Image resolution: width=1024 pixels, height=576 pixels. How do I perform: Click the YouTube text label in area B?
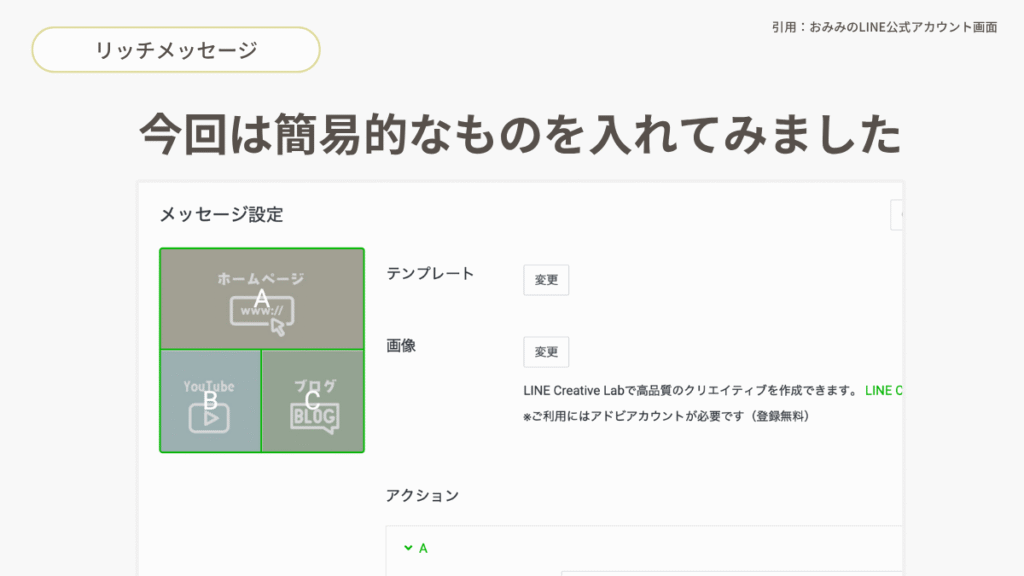click(209, 386)
